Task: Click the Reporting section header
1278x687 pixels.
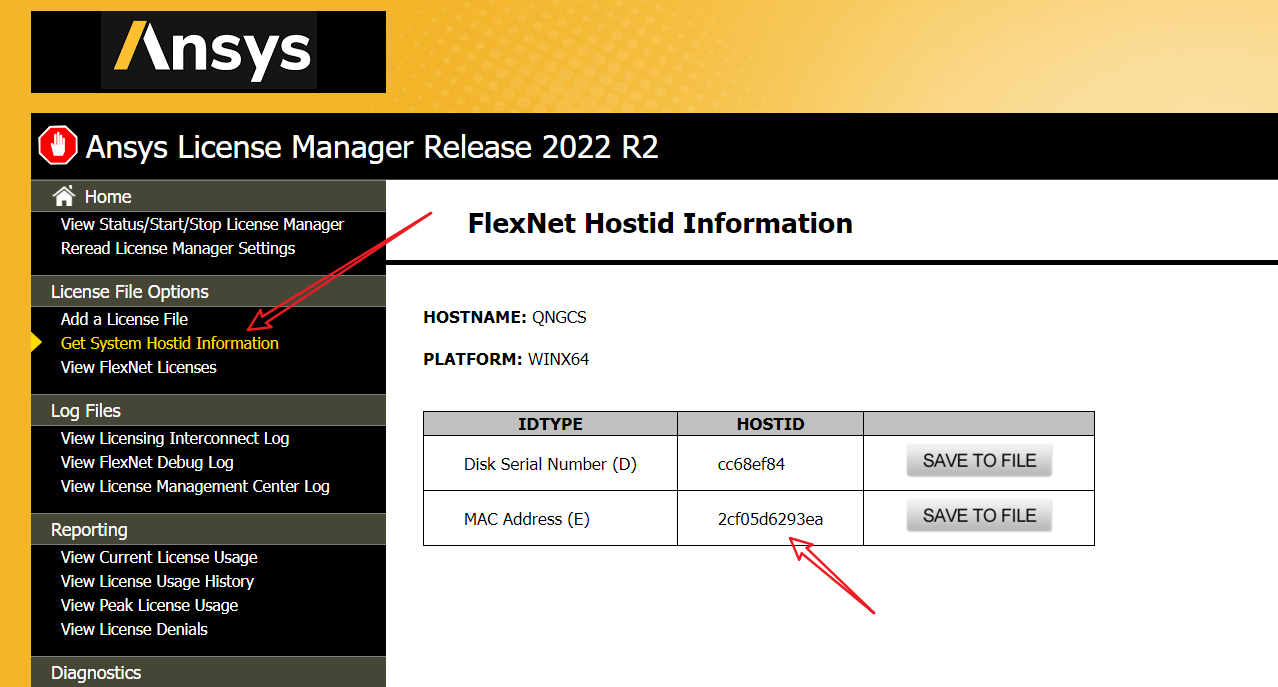Action: pyautogui.click(x=208, y=529)
